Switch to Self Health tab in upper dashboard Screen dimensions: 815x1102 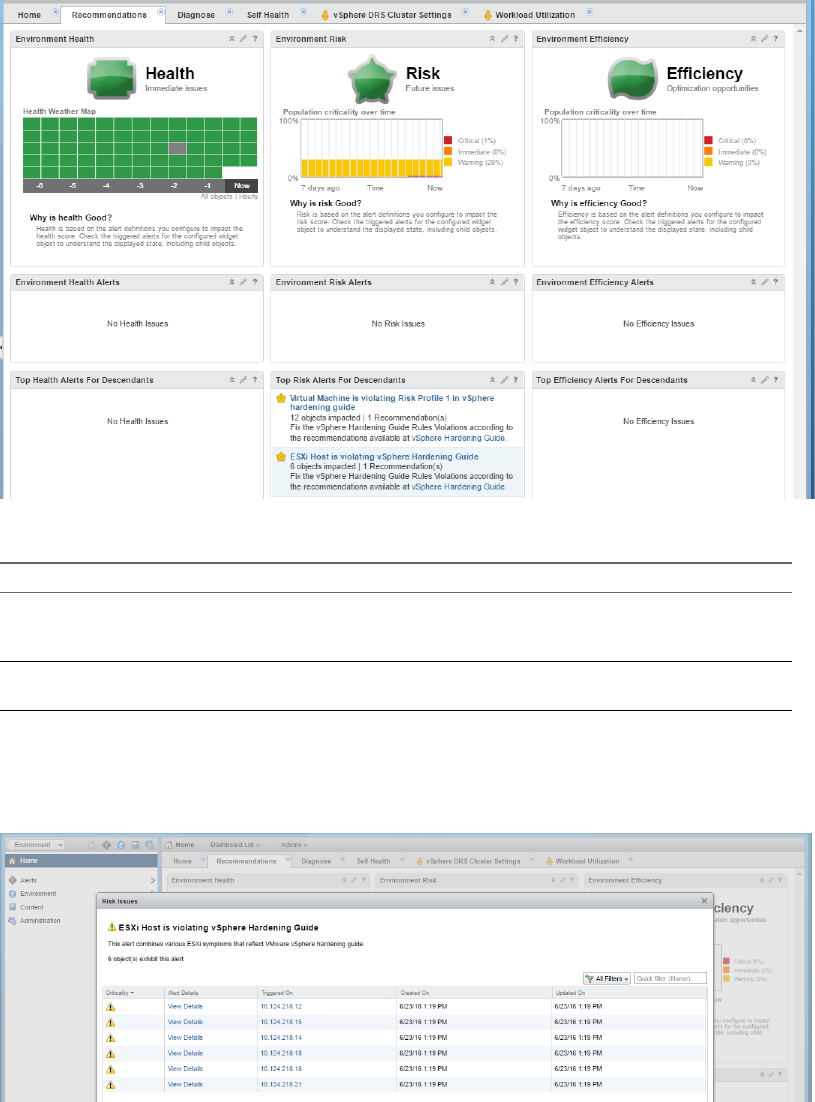(x=268, y=15)
